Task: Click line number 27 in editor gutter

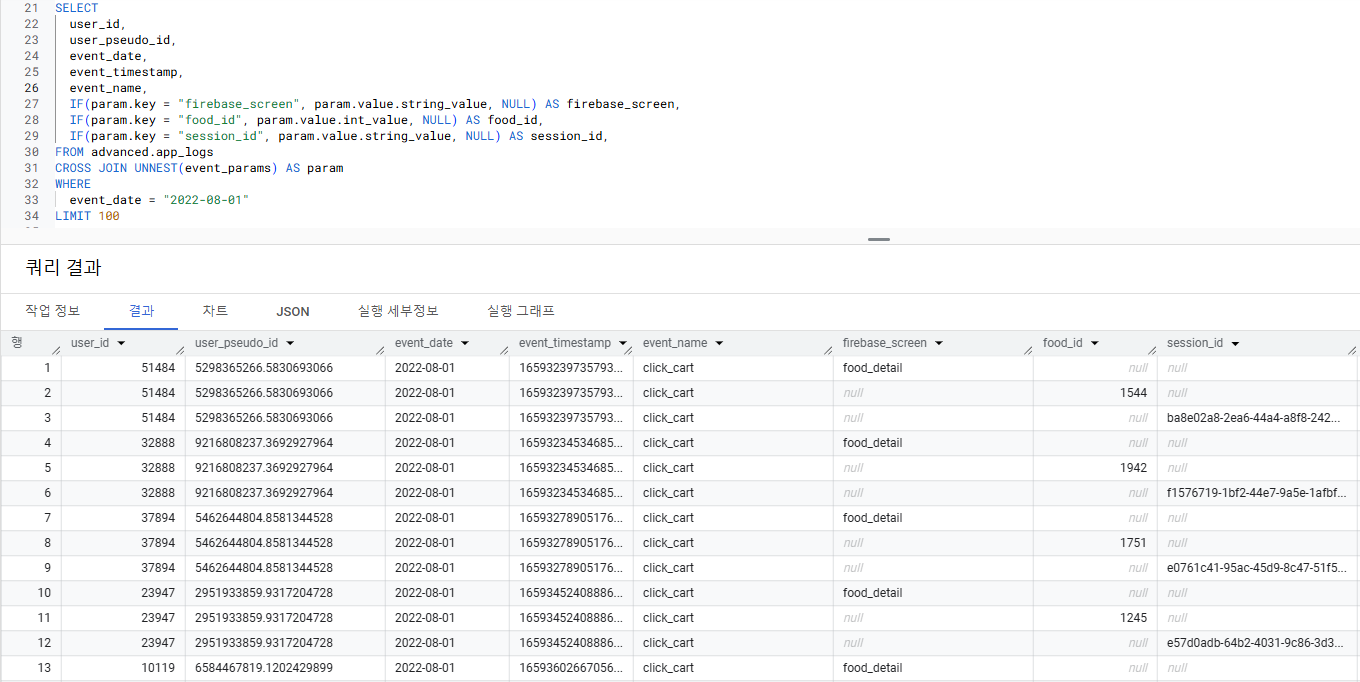Action: pyautogui.click(x=31, y=104)
